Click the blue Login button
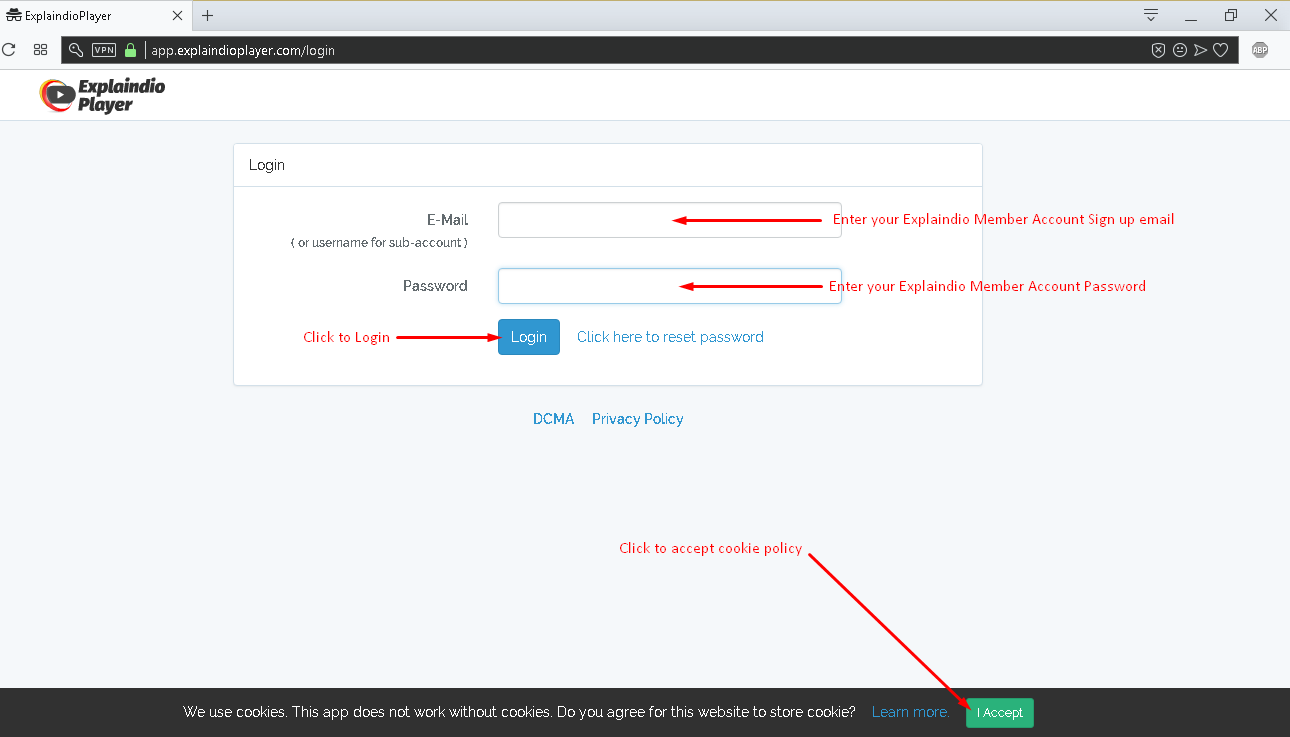 [x=529, y=337]
